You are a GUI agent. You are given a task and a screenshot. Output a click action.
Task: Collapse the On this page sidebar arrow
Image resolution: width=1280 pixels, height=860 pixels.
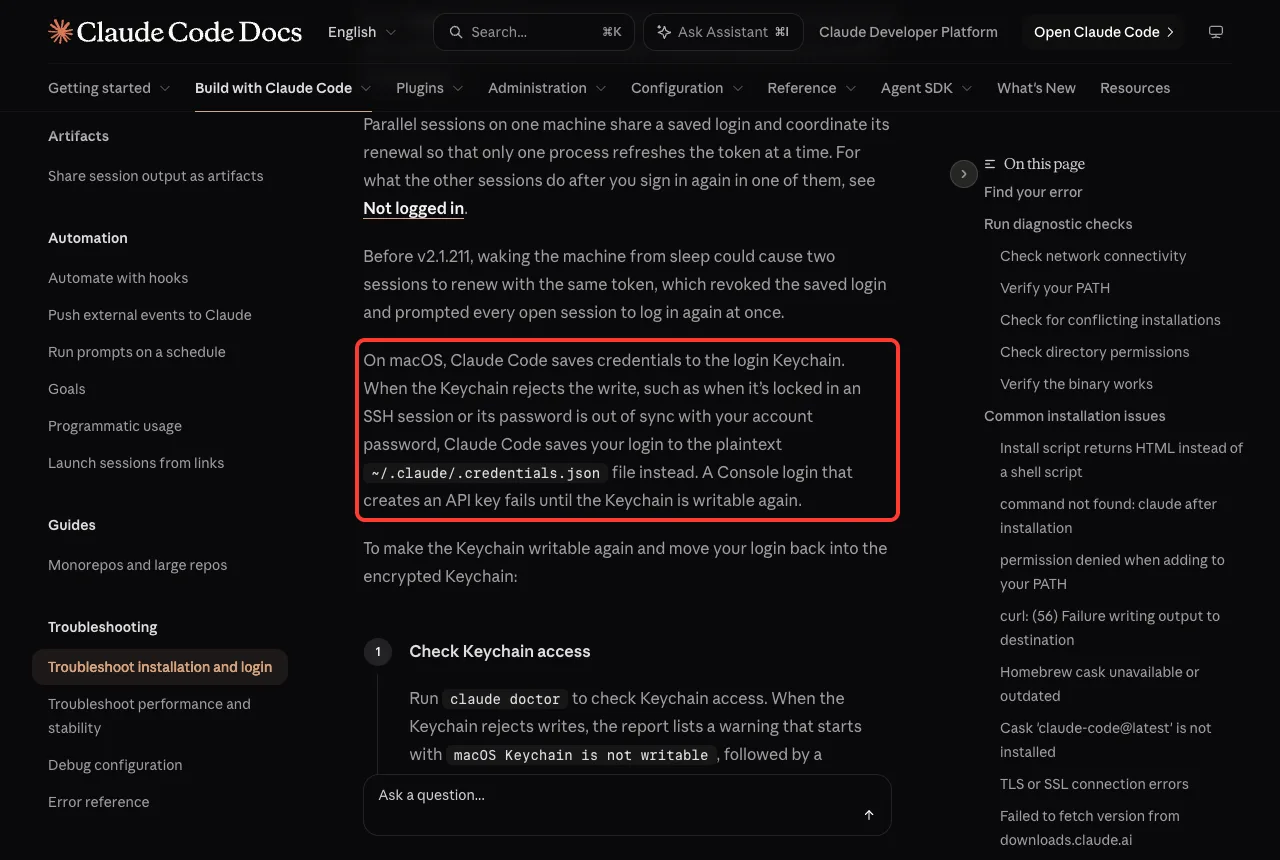(963, 174)
